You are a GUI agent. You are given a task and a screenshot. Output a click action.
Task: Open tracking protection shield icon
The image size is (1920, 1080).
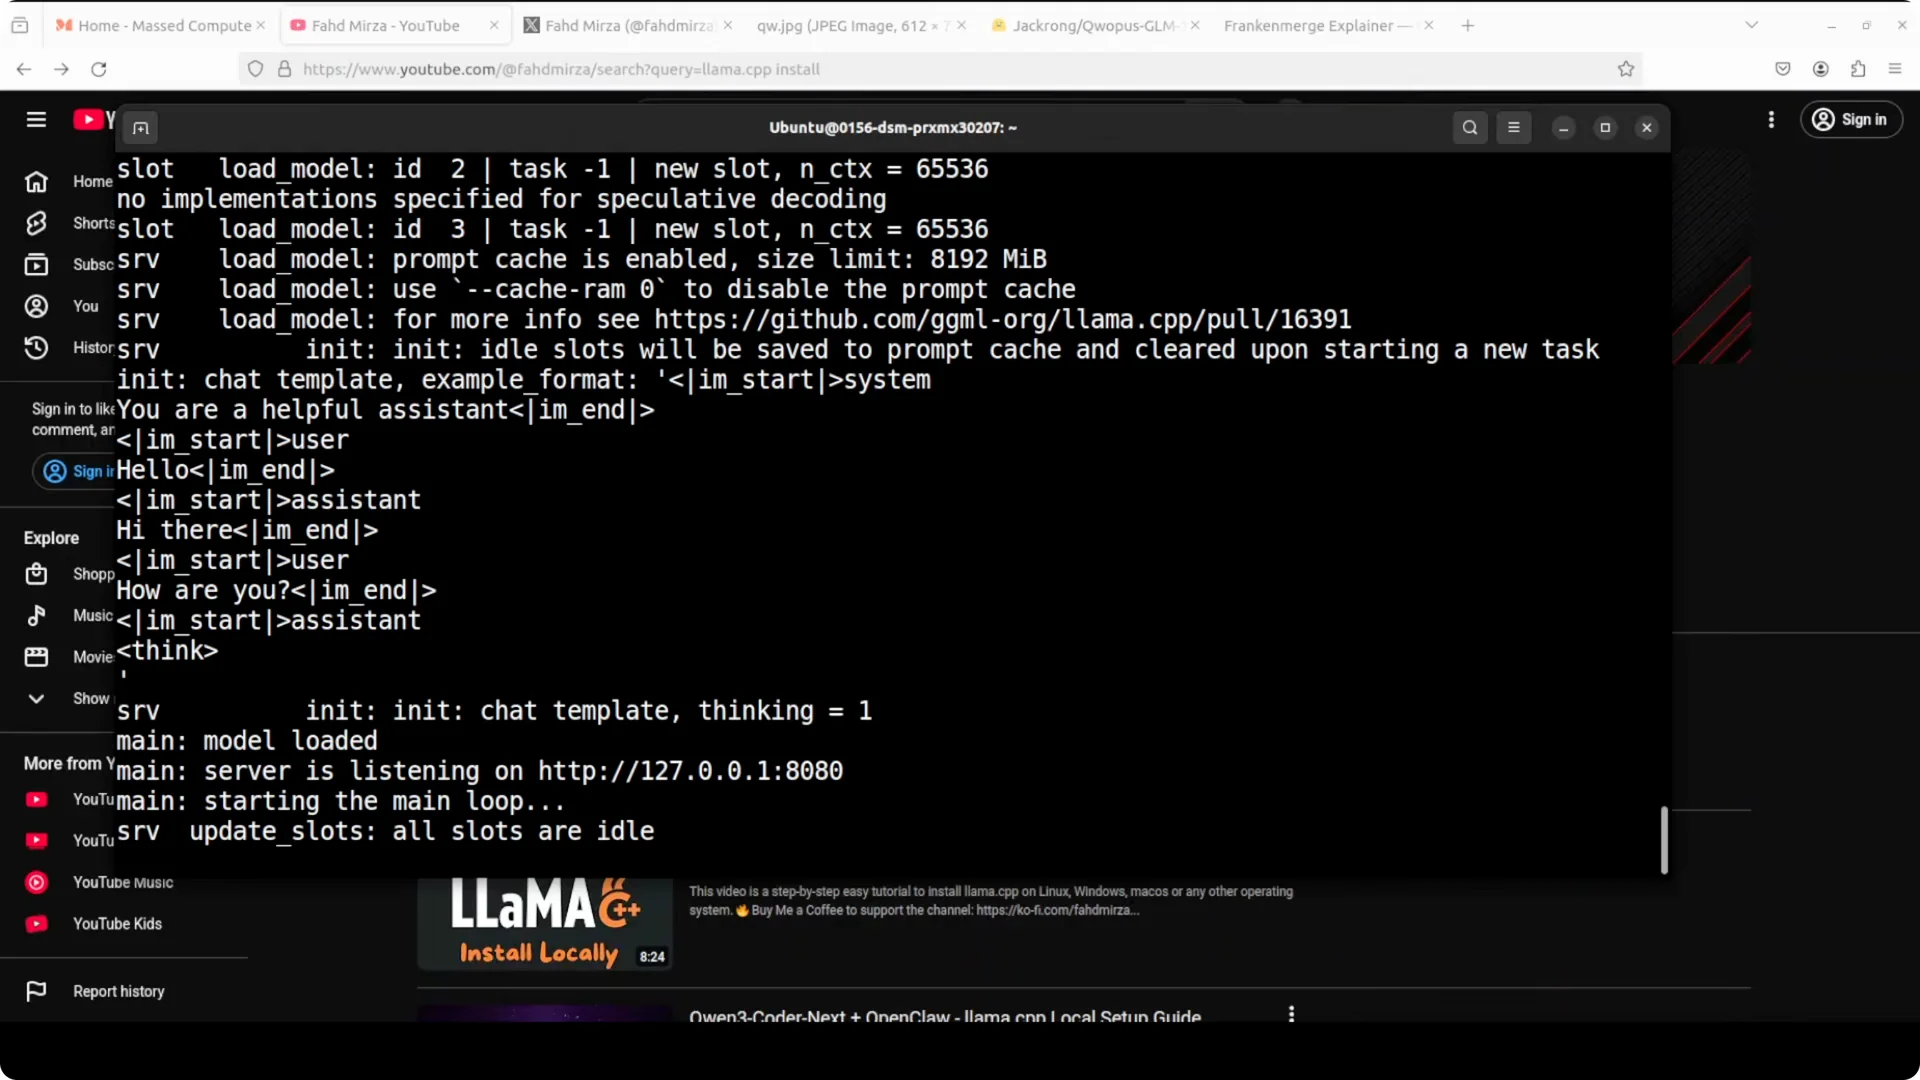255,69
